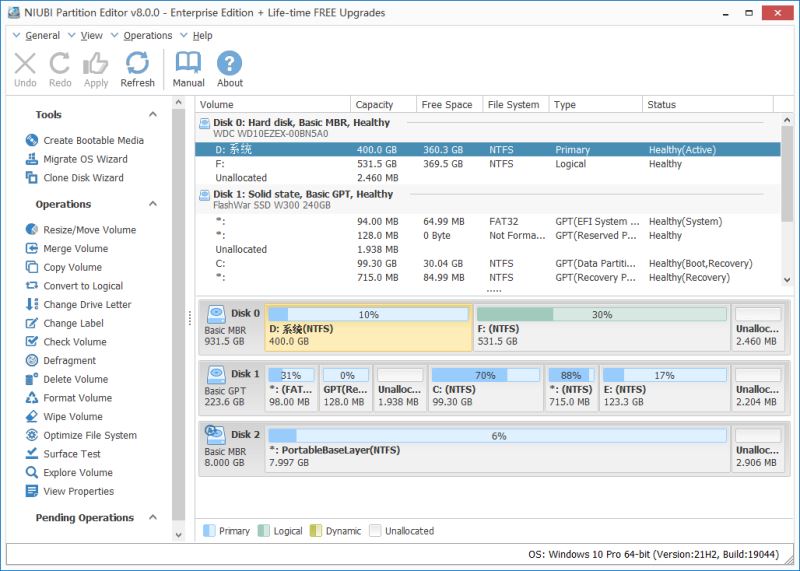Click the Resize/Move Volume icon
Viewport: 800px width, 571px height.
[x=32, y=229]
